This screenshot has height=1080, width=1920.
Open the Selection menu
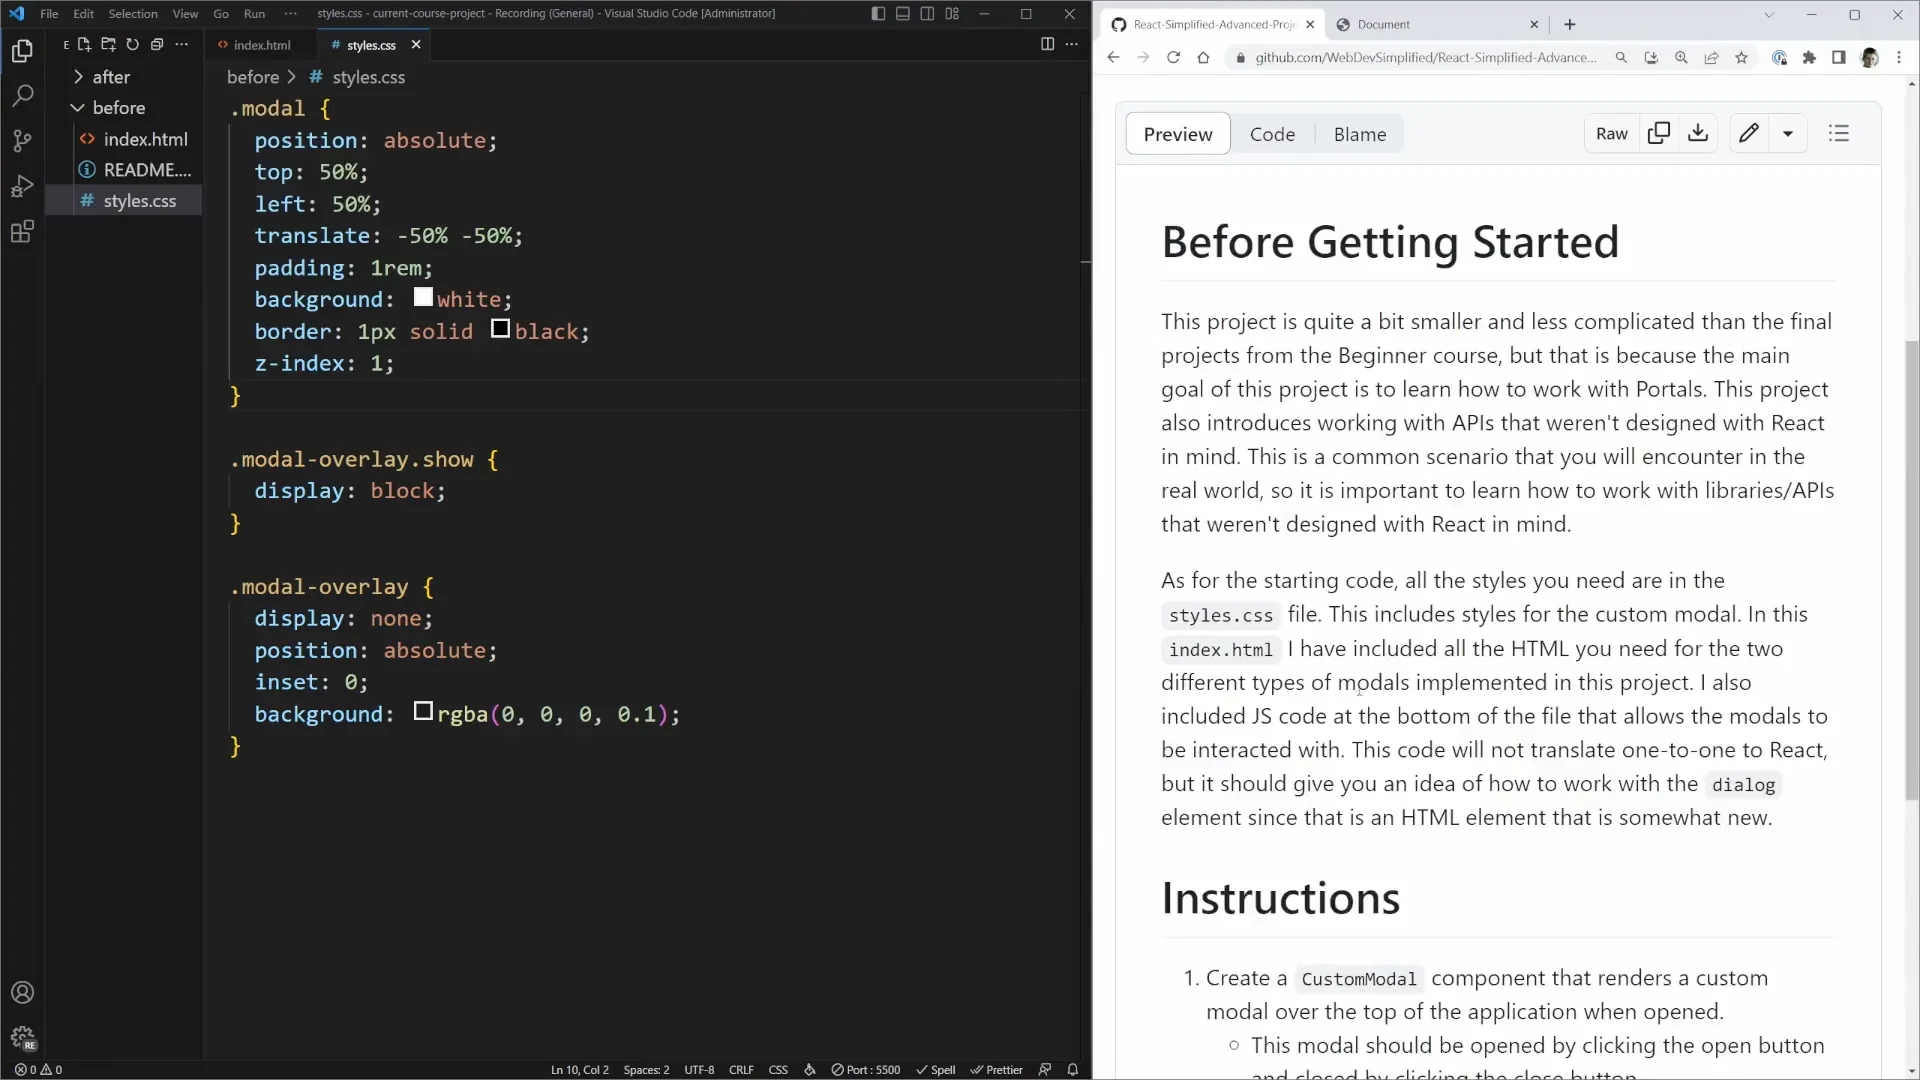pos(133,13)
